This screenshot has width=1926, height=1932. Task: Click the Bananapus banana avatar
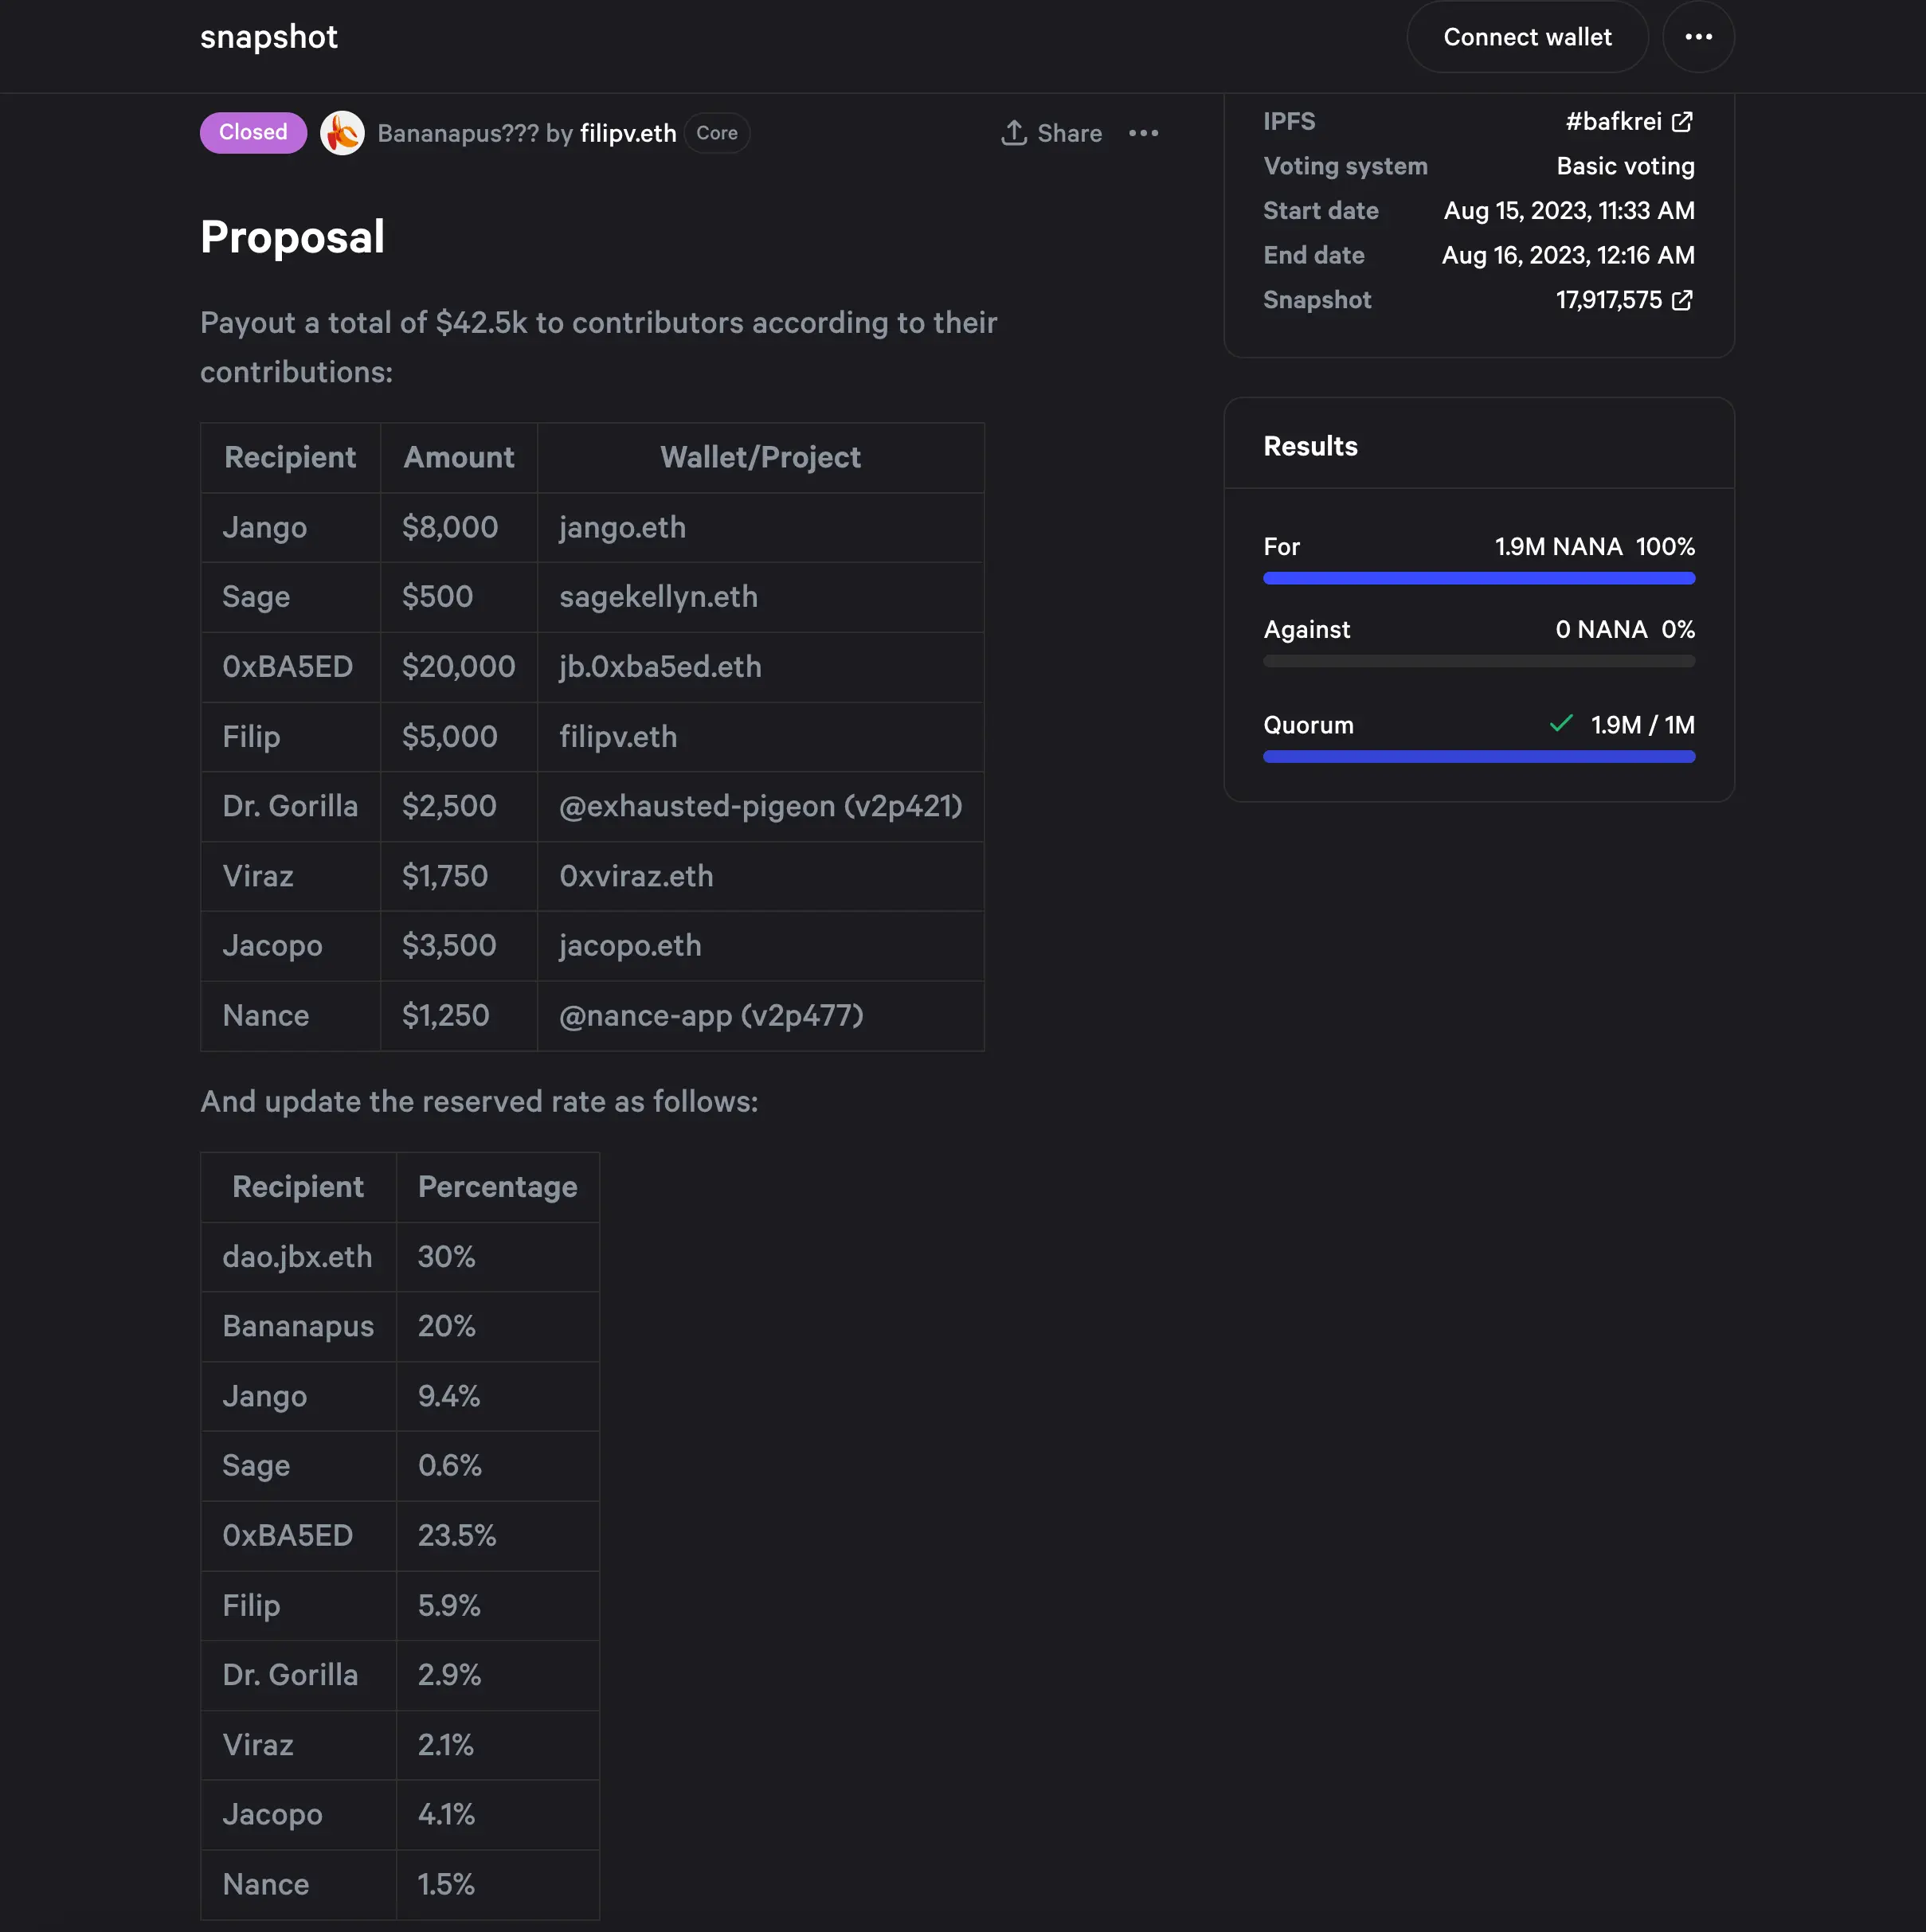341,133
